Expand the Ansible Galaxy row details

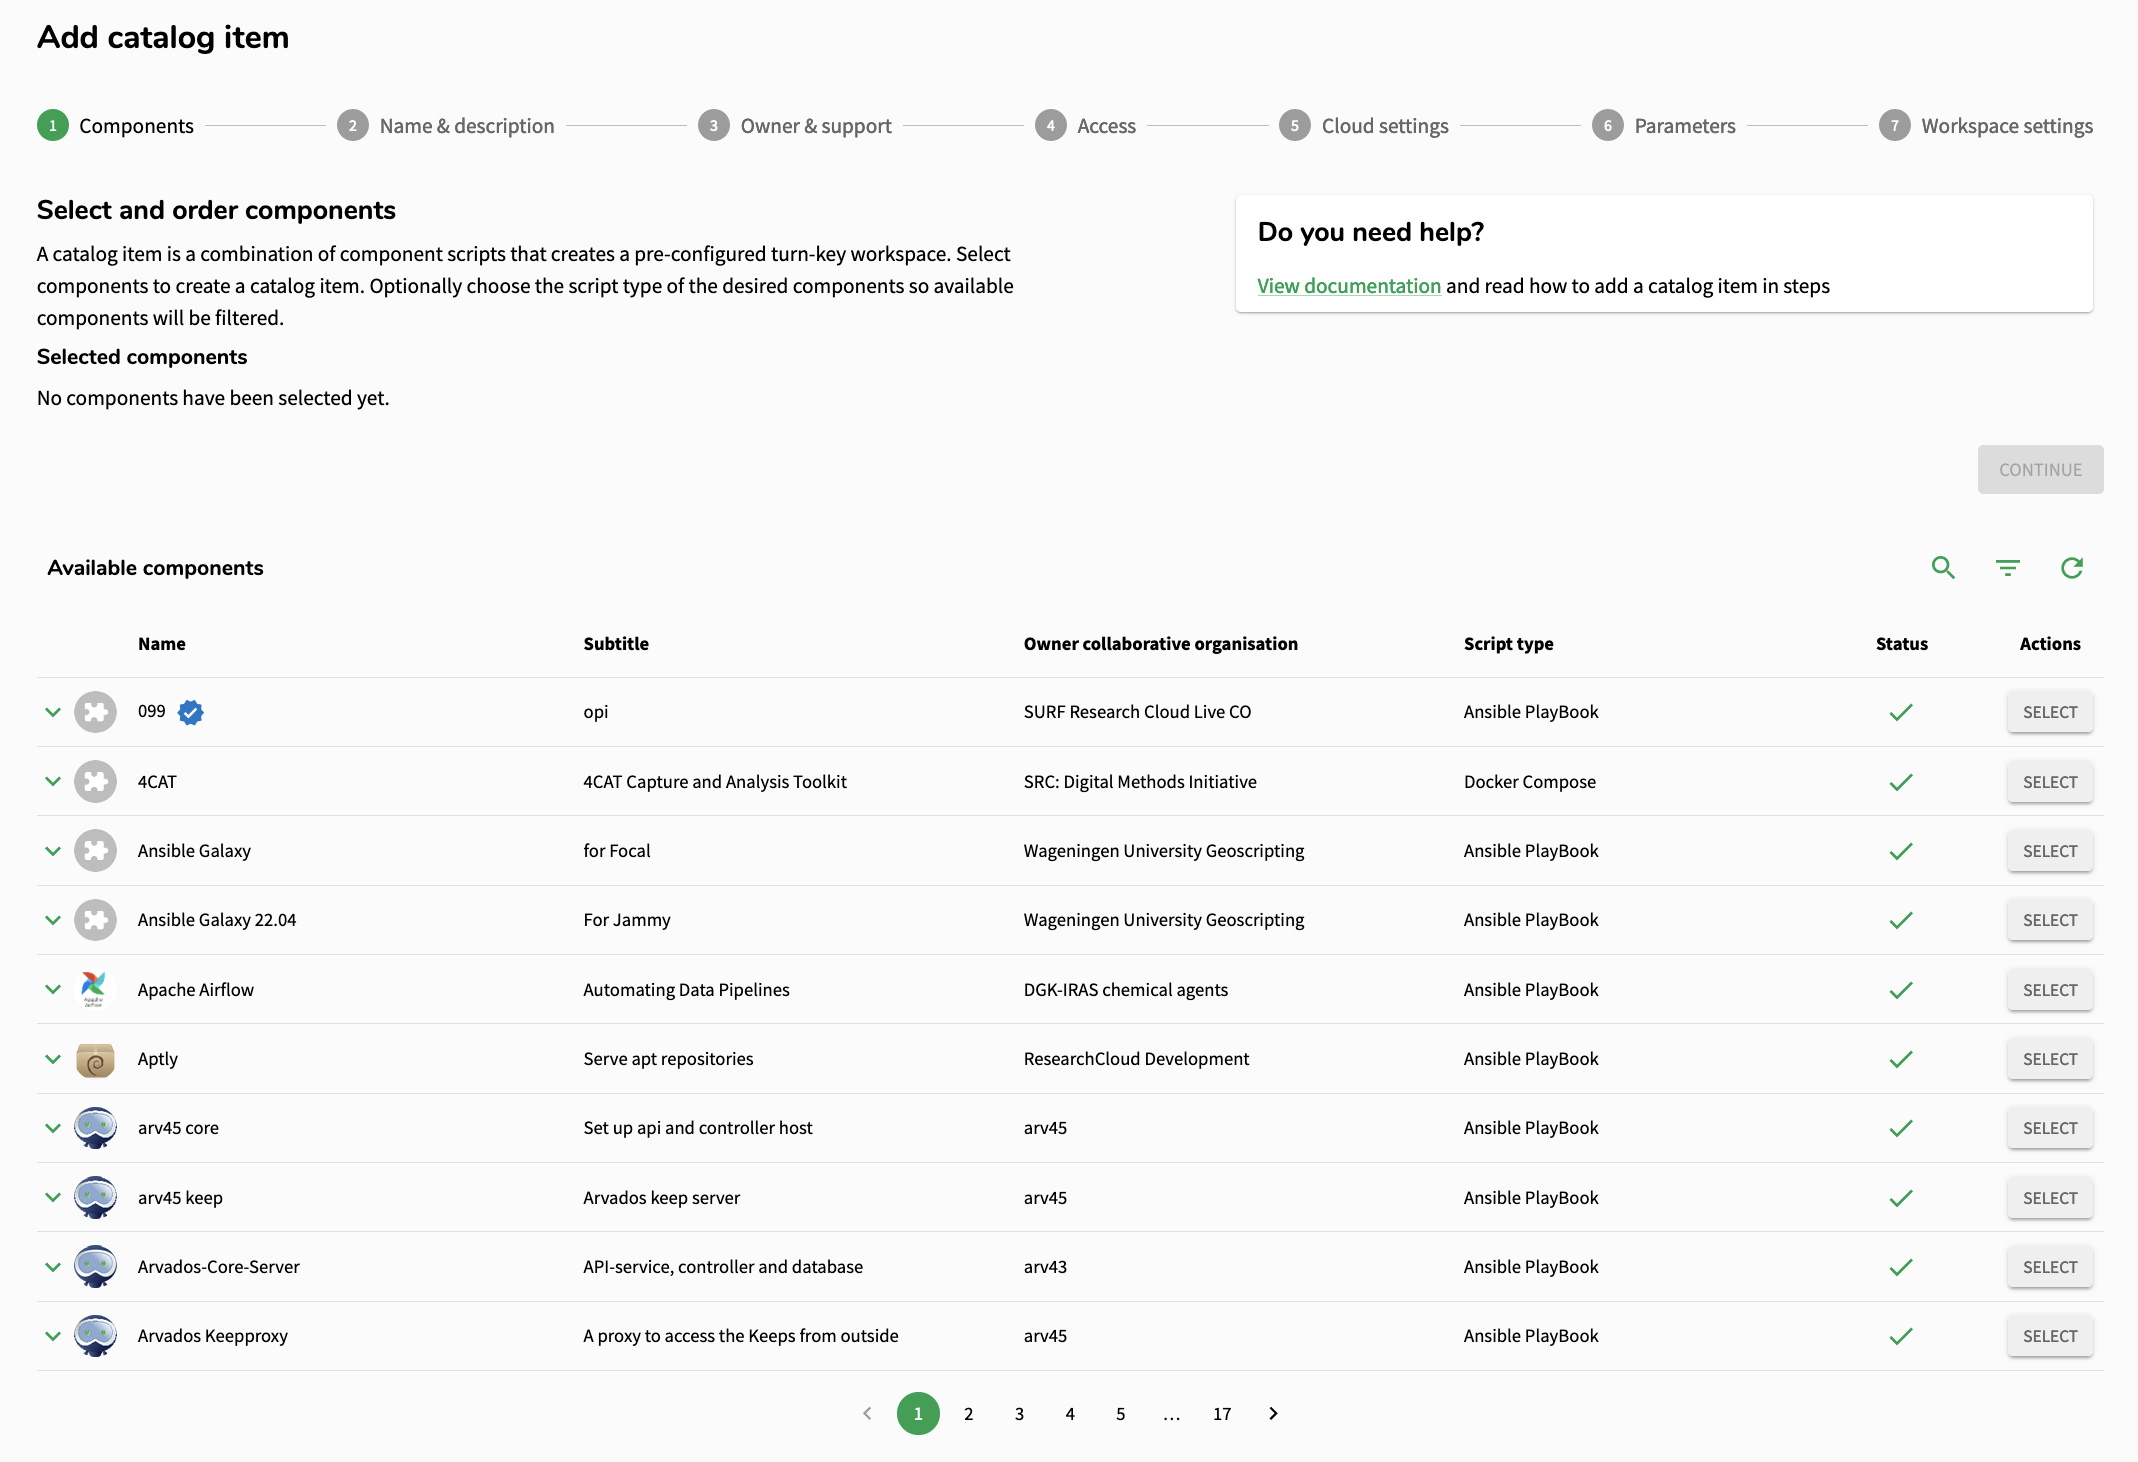pos(53,851)
